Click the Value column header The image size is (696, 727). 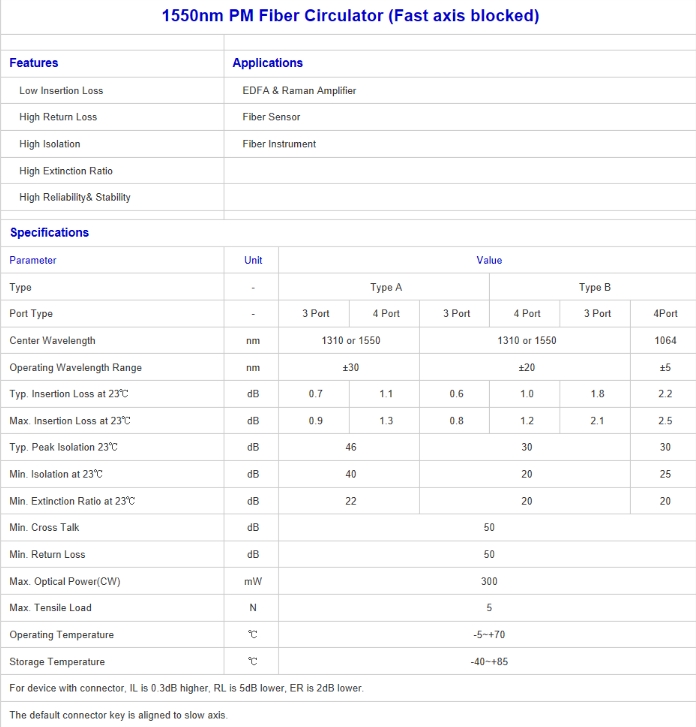pos(489,260)
